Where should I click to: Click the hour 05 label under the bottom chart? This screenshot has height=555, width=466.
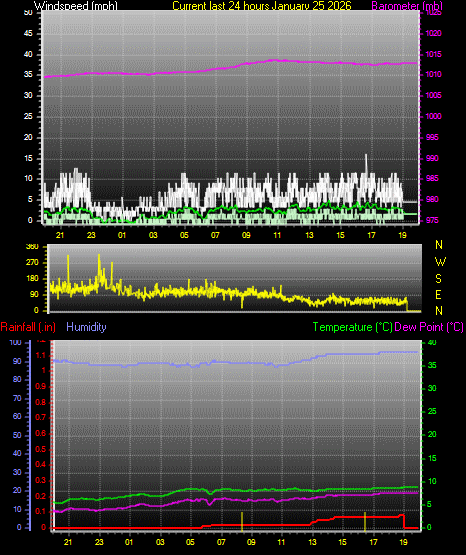pos(190,542)
